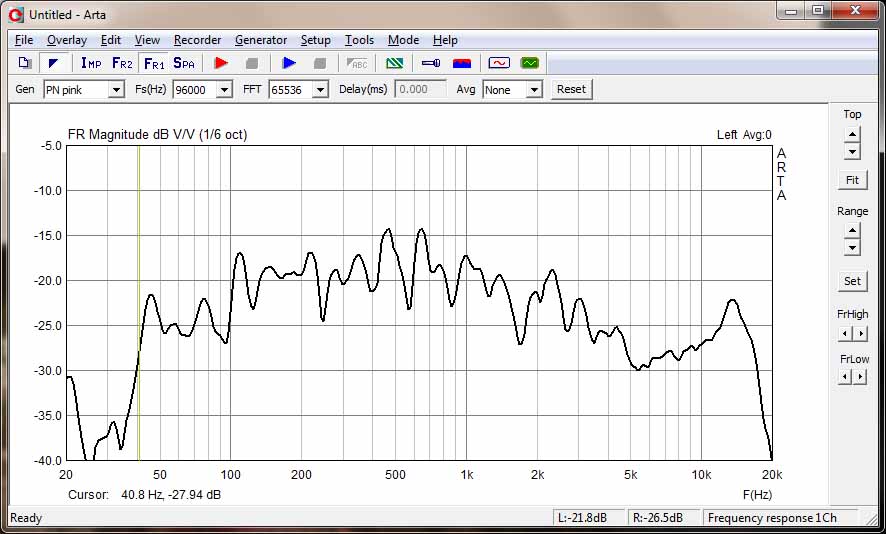
Task: Click the Reset button
Action: pos(571,89)
